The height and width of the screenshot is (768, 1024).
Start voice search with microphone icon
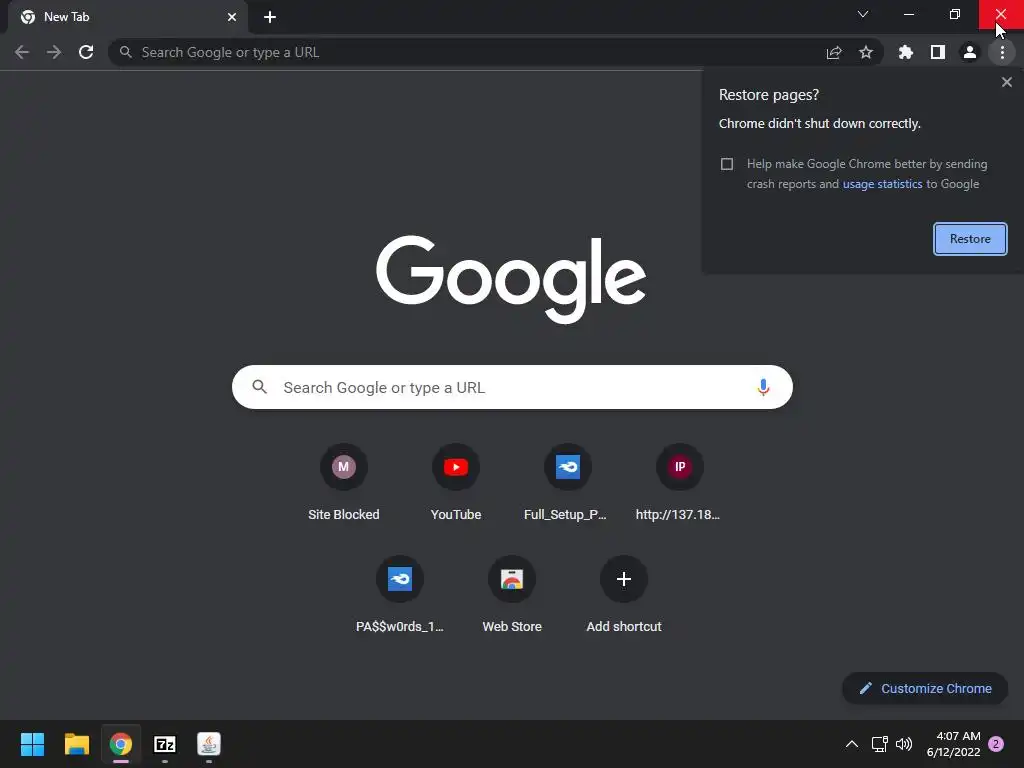(x=763, y=387)
